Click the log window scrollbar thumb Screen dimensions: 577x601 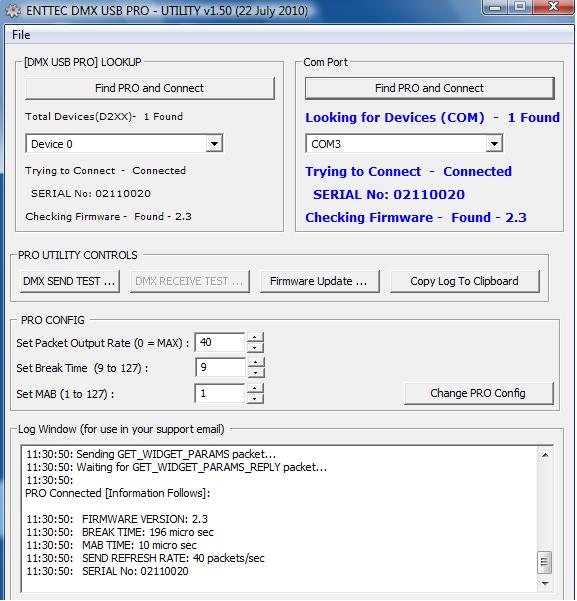(x=545, y=562)
